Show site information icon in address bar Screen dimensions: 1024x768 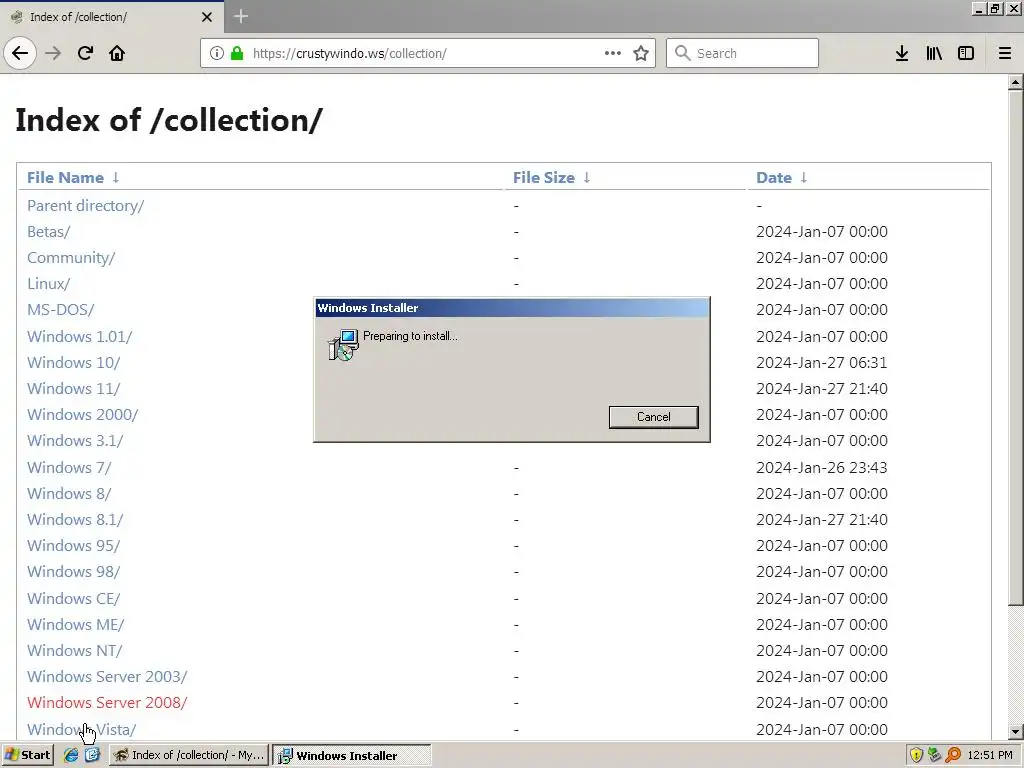[x=217, y=53]
